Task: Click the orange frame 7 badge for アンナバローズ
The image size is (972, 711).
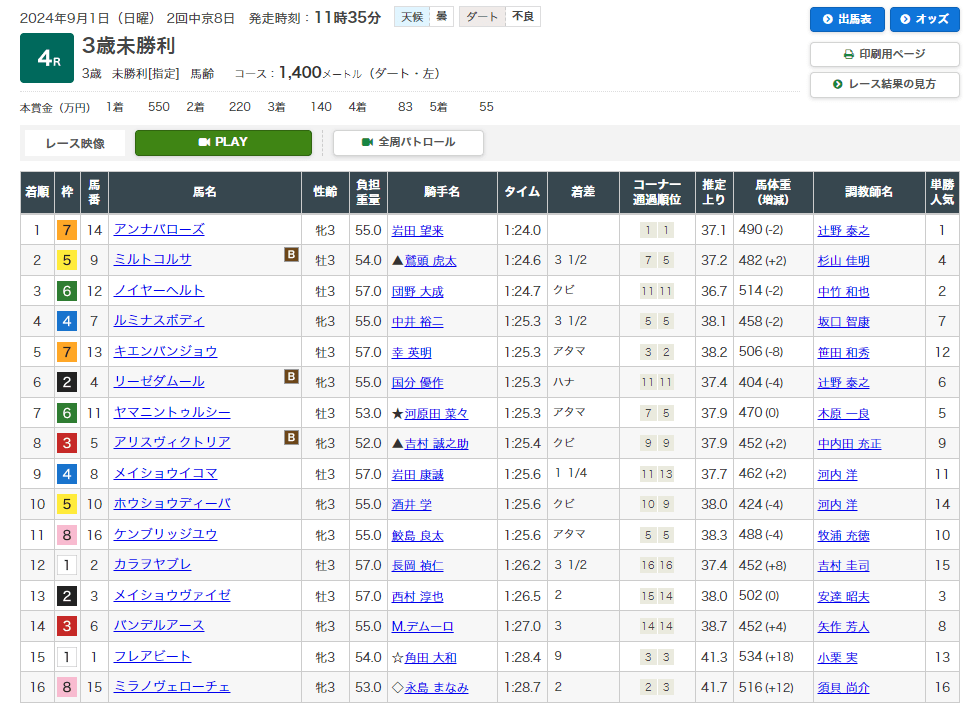Action: click(67, 230)
